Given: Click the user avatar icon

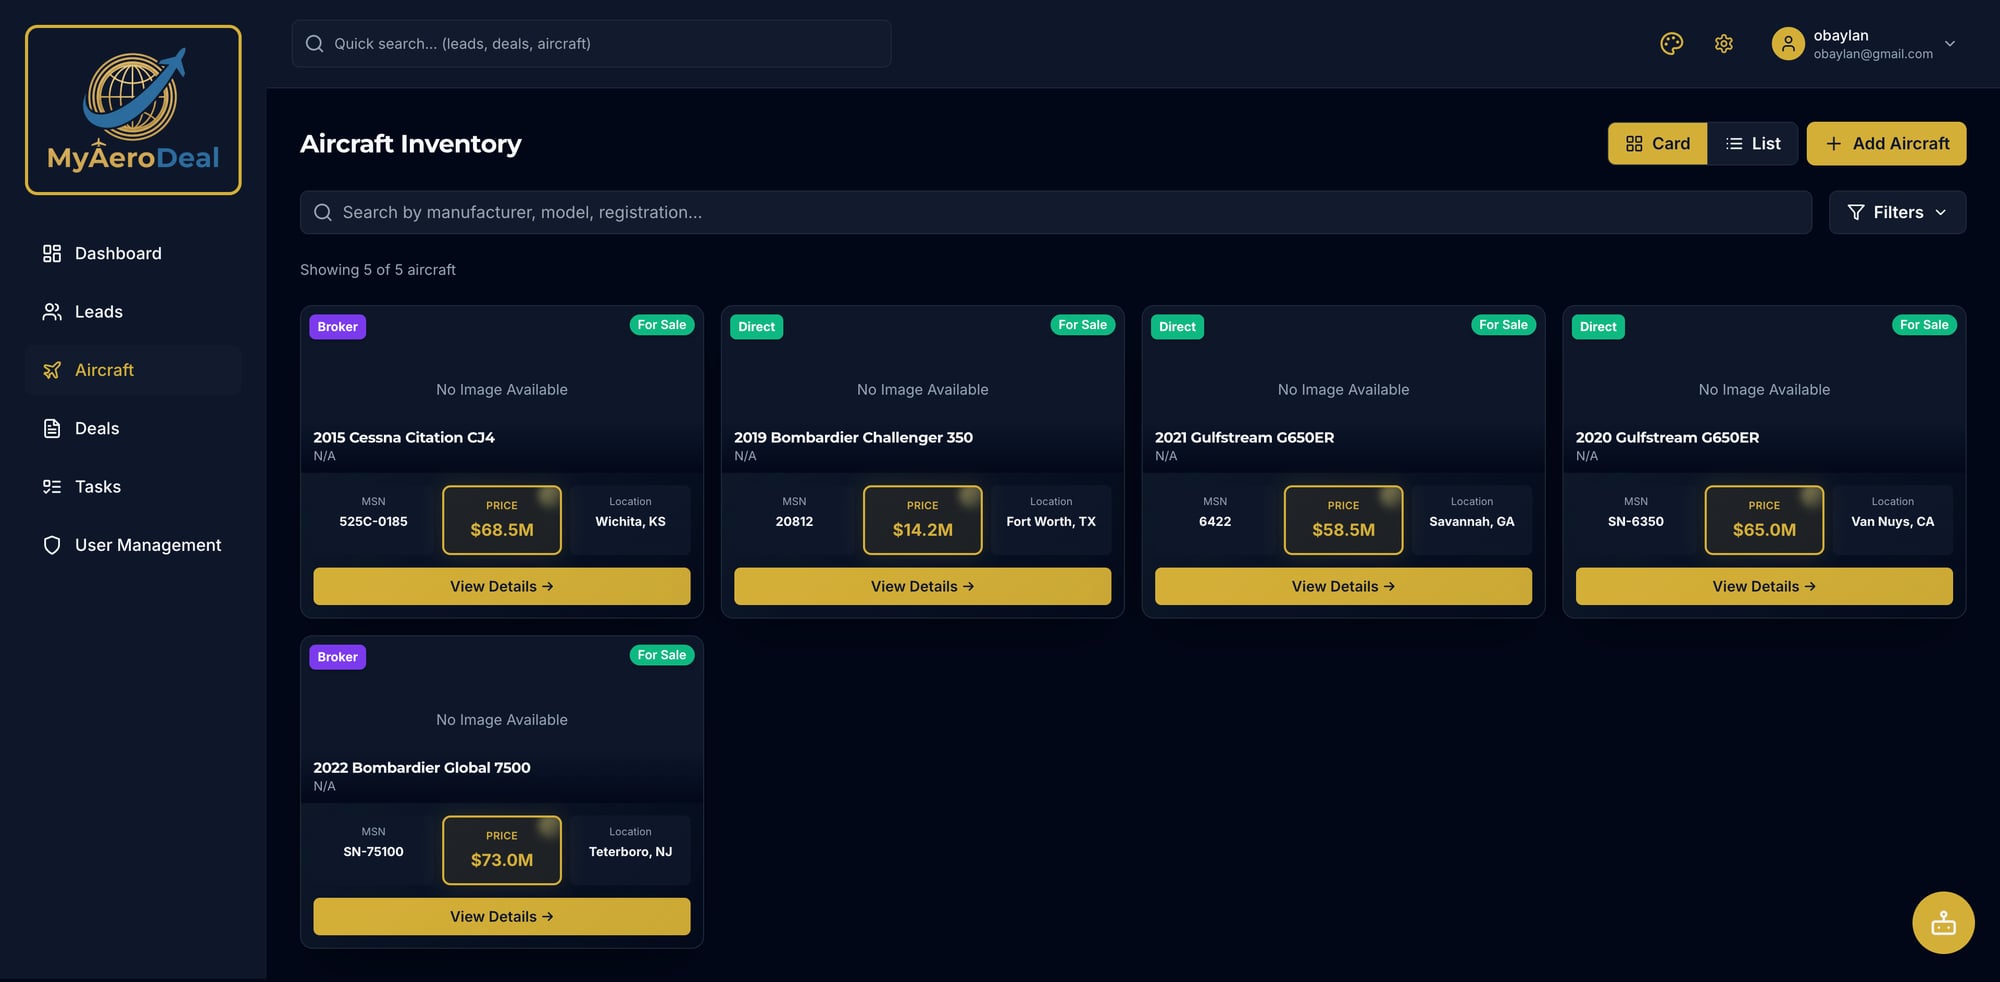Looking at the screenshot, I should click(x=1787, y=44).
